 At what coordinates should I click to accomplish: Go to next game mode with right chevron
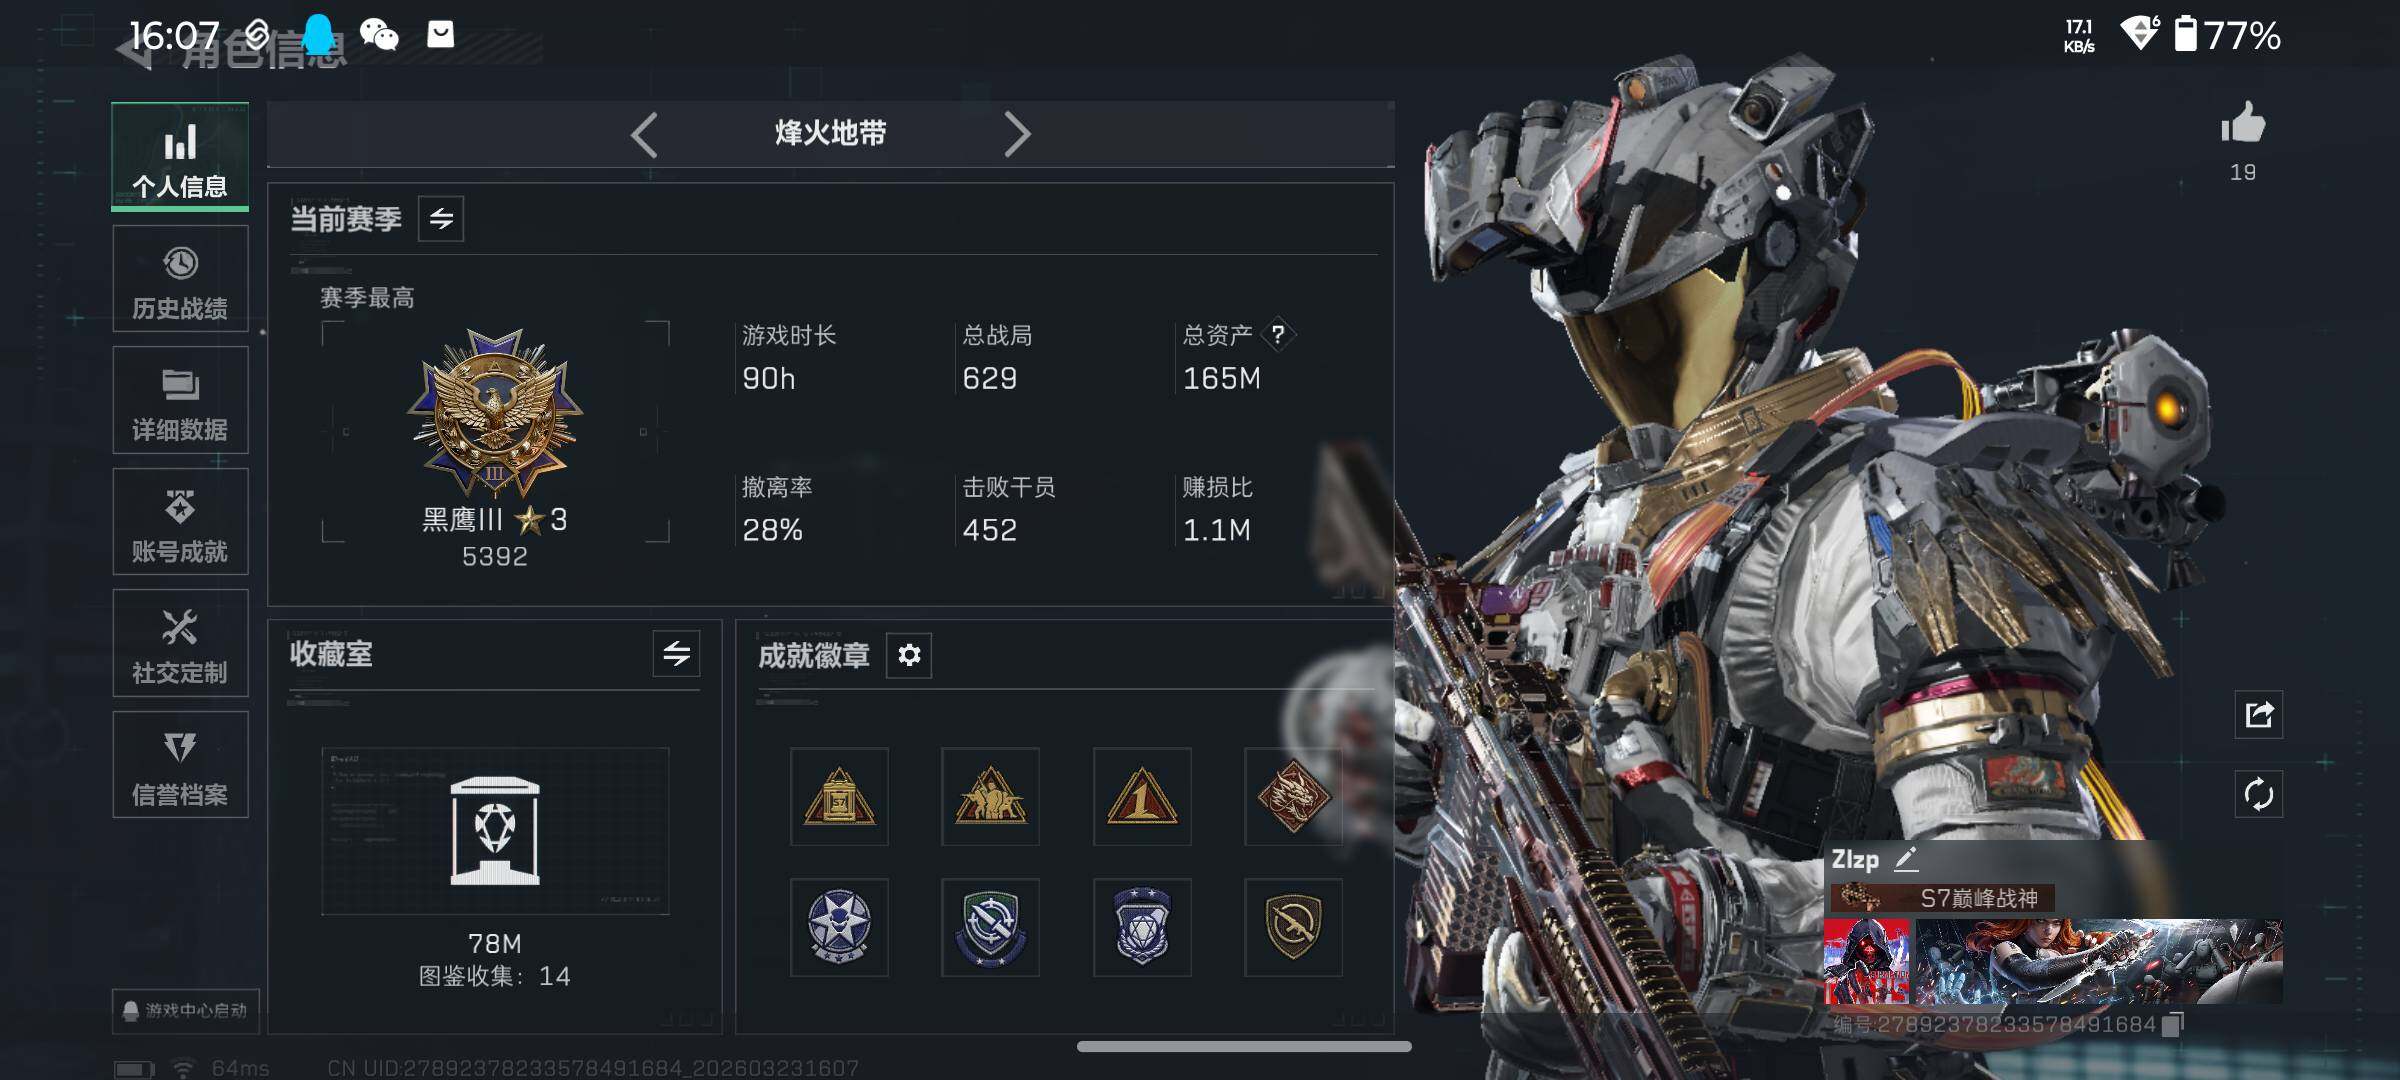tap(1017, 134)
